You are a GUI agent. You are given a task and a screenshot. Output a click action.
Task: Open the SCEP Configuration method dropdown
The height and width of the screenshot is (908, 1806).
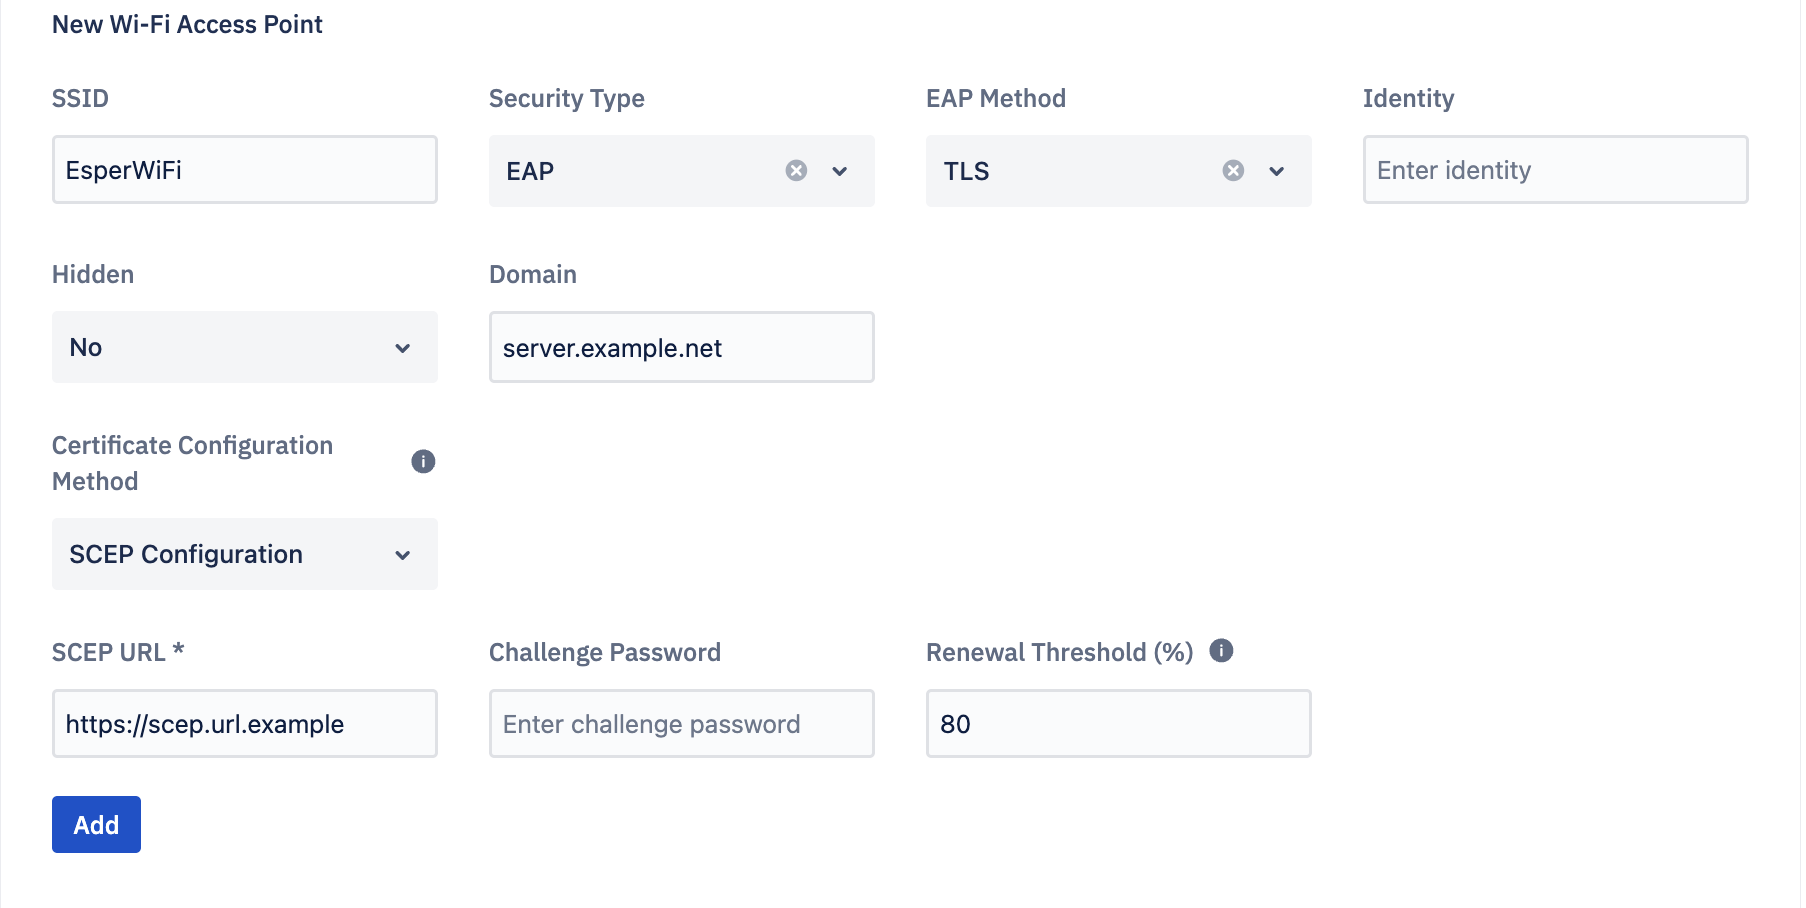click(402, 554)
